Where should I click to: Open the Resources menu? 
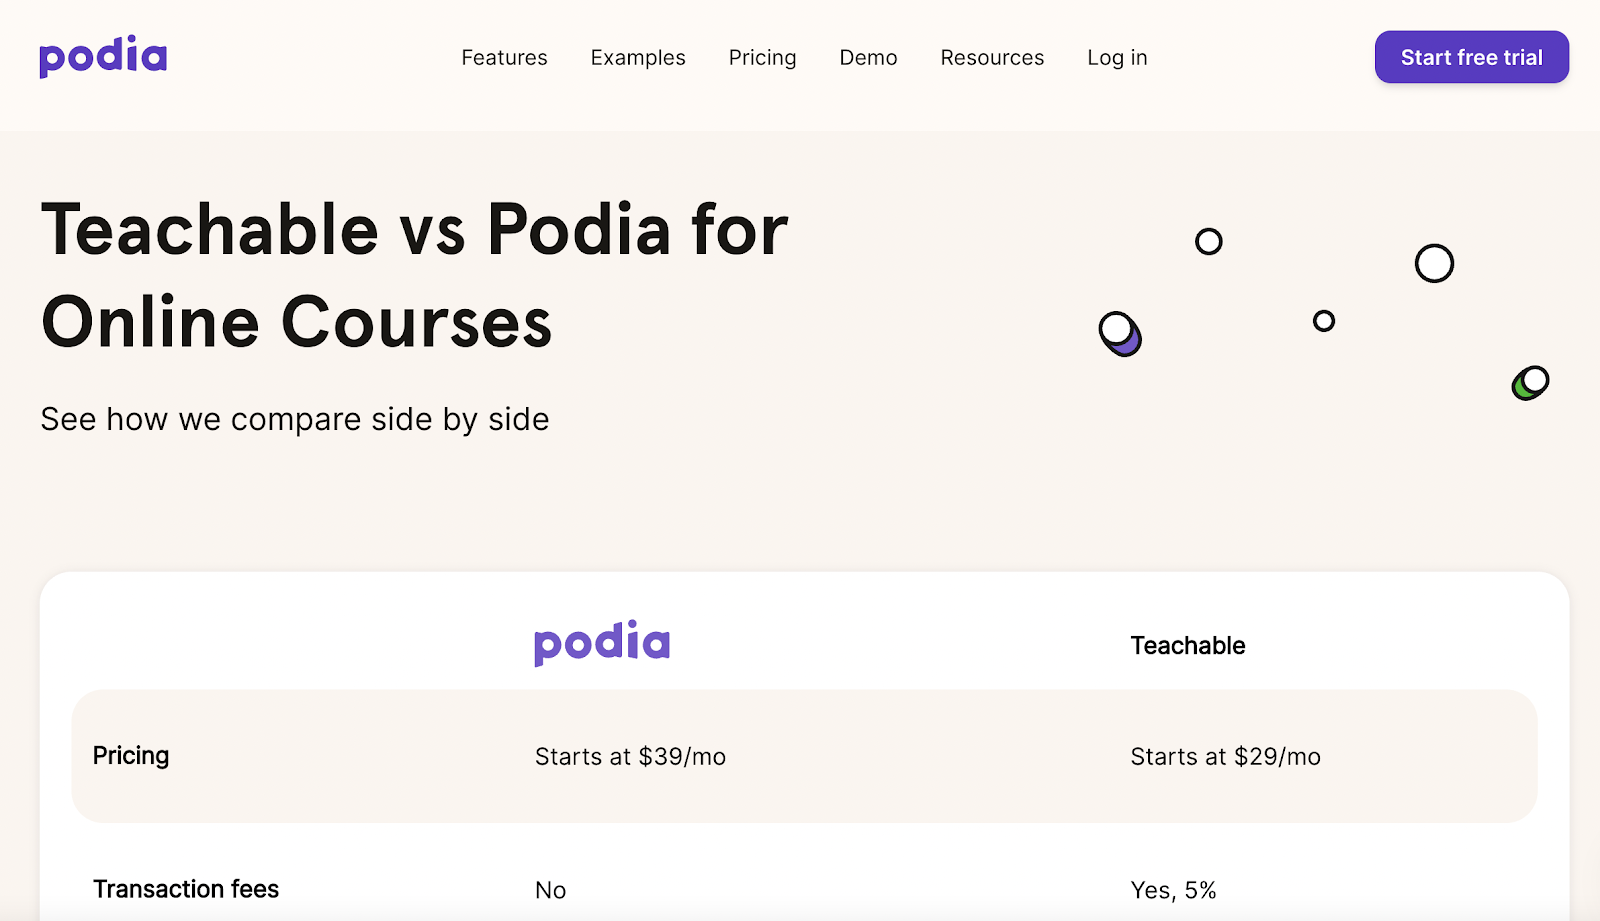[x=992, y=58]
